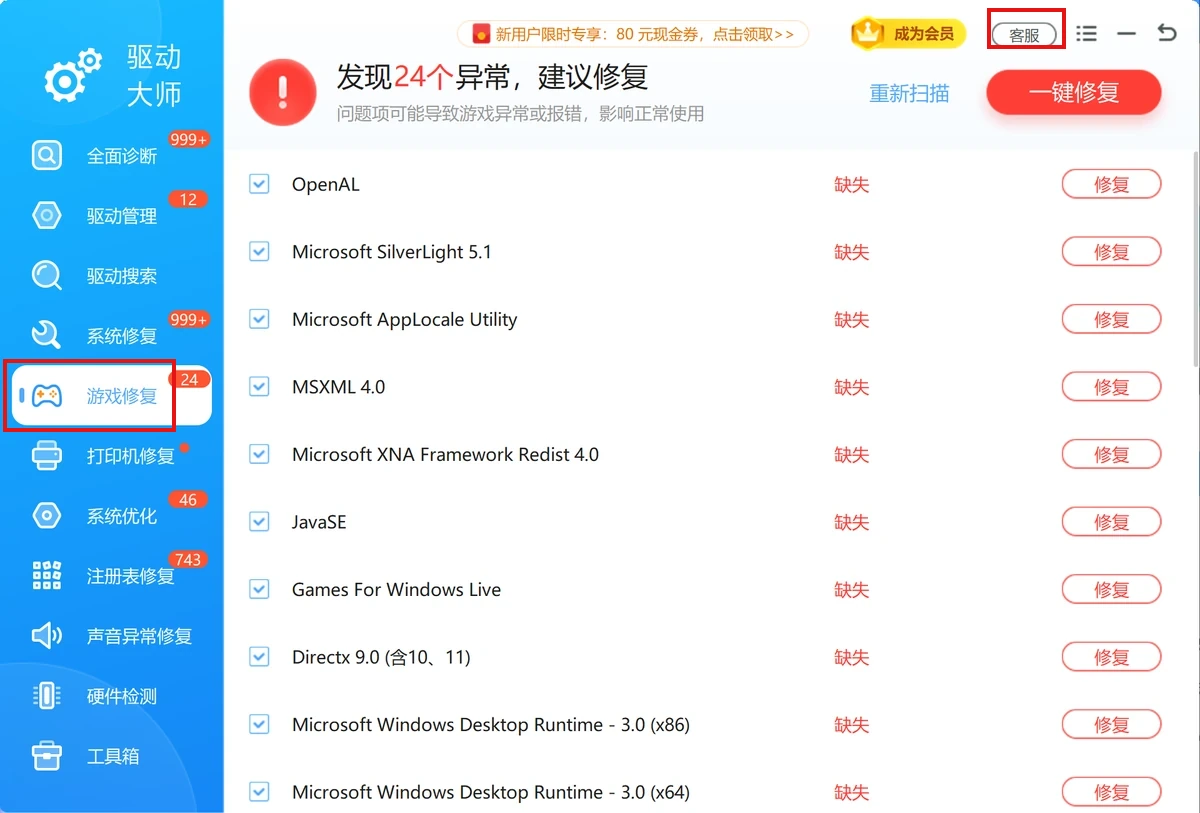Uncheck the MSXML 4.0 checkbox

(259, 387)
